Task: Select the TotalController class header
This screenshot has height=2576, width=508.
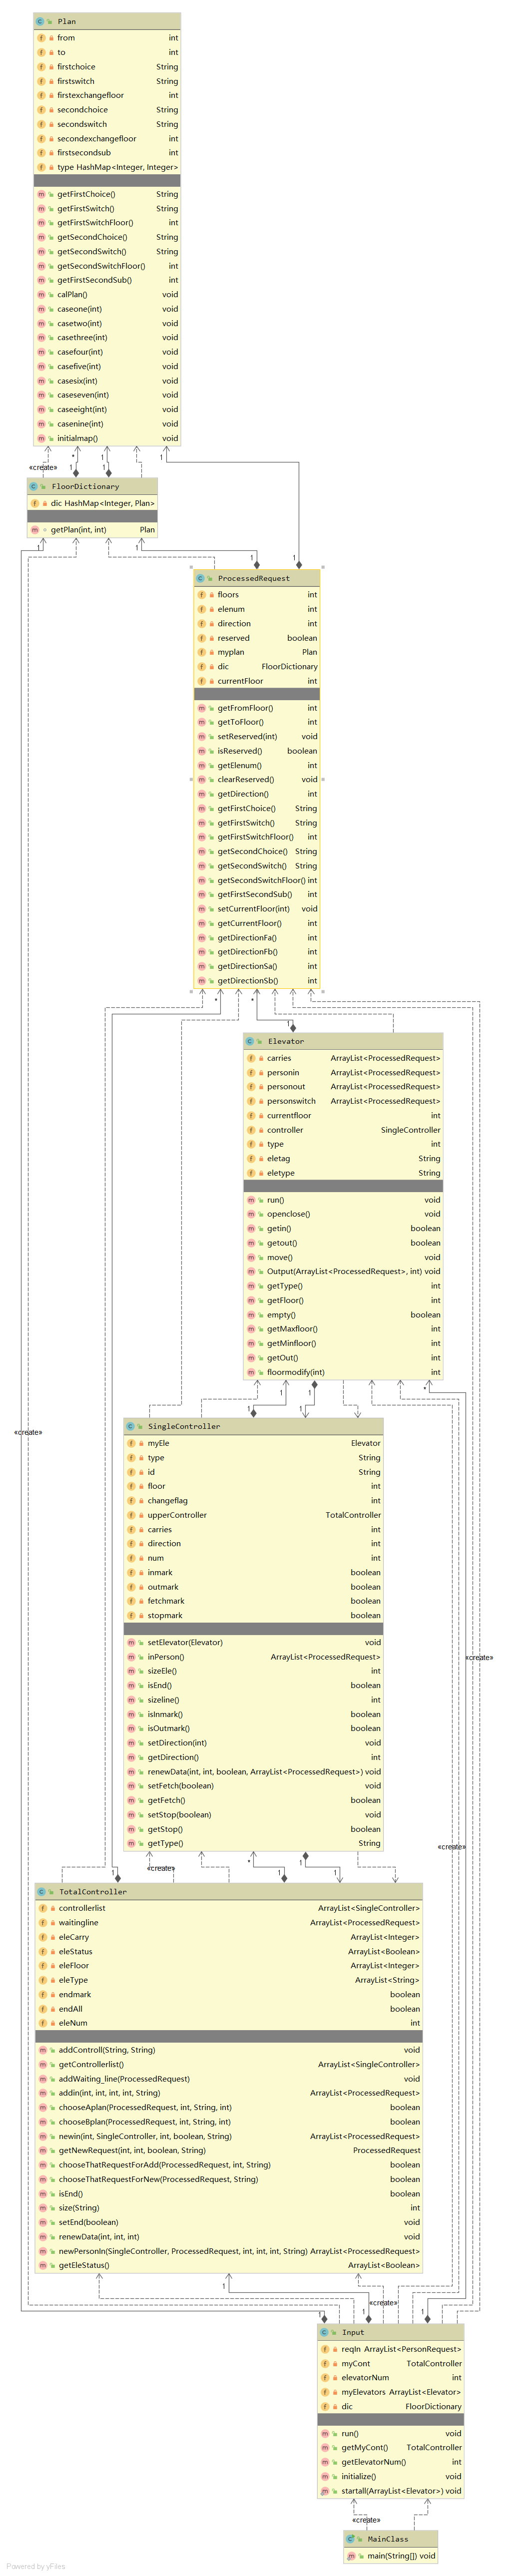Action: pyautogui.click(x=229, y=1891)
